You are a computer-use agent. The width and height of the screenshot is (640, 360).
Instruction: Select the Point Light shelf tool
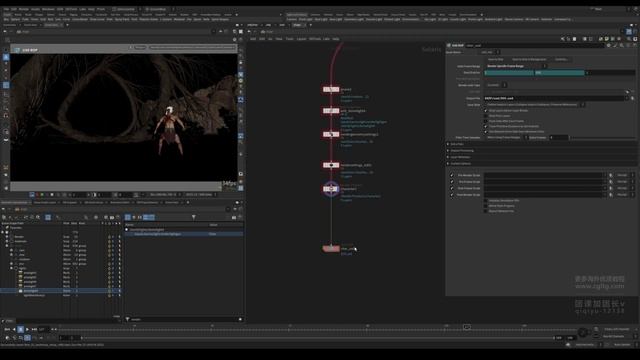coord(305,19)
